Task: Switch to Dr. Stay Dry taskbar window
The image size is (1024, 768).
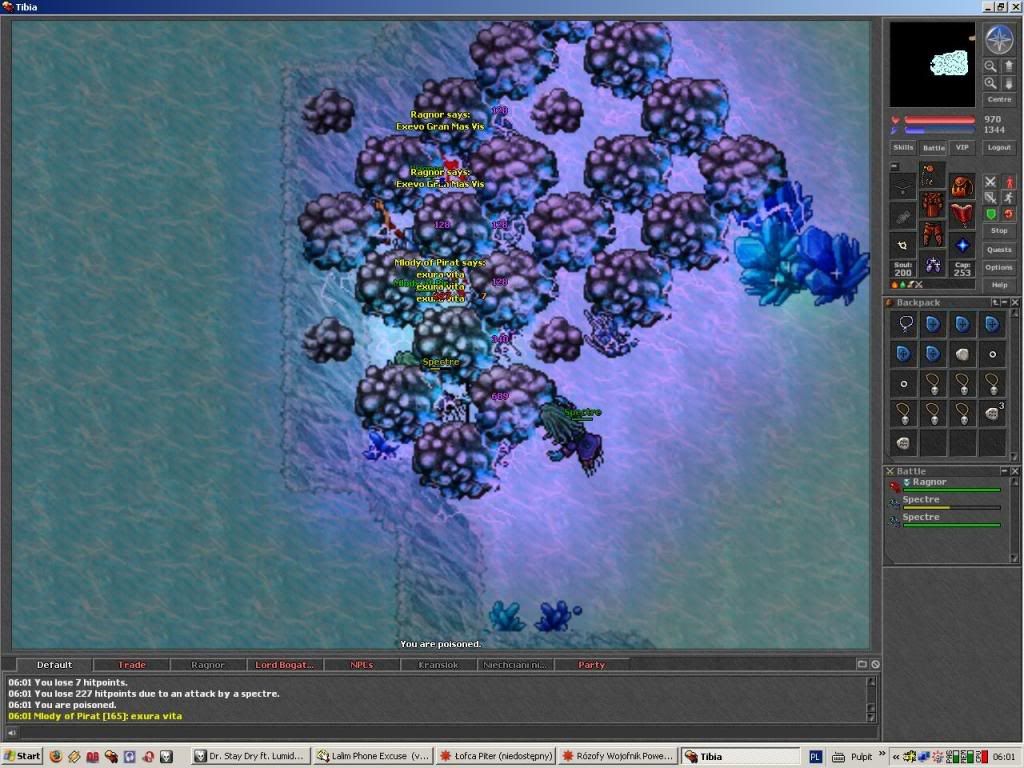Action: click(251, 756)
